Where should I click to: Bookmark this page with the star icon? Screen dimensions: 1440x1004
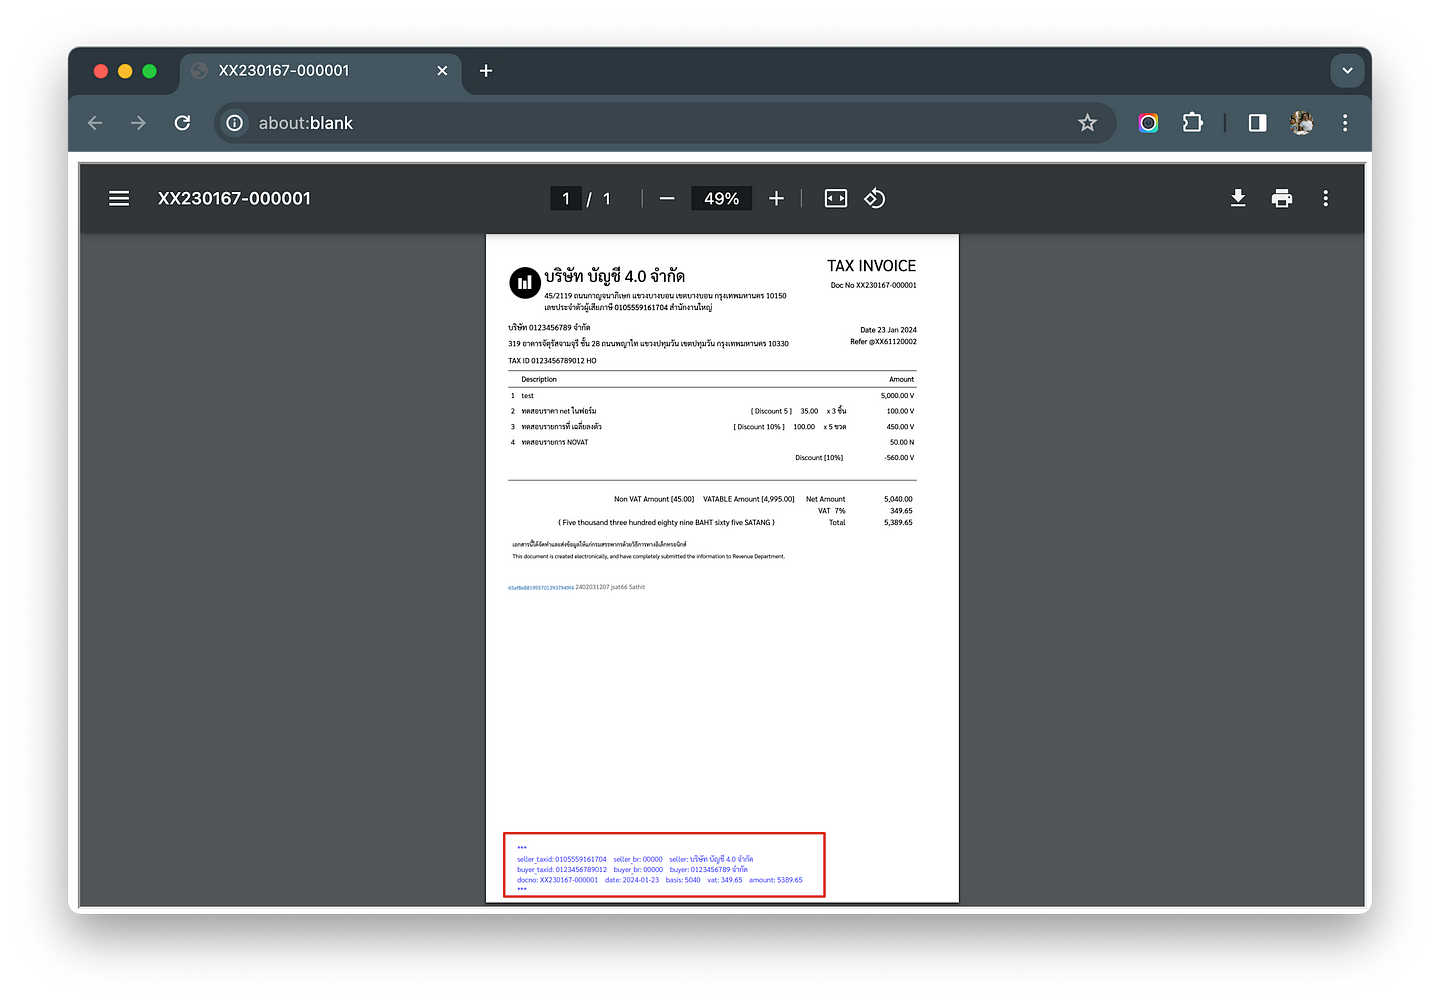tap(1087, 123)
